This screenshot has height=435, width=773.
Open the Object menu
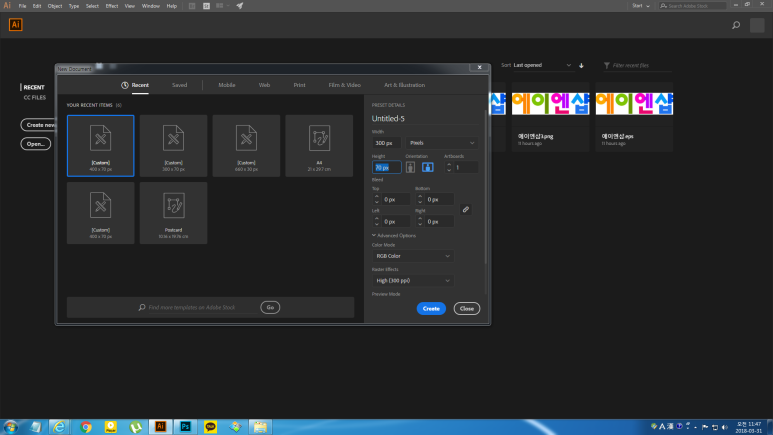[x=55, y=6]
